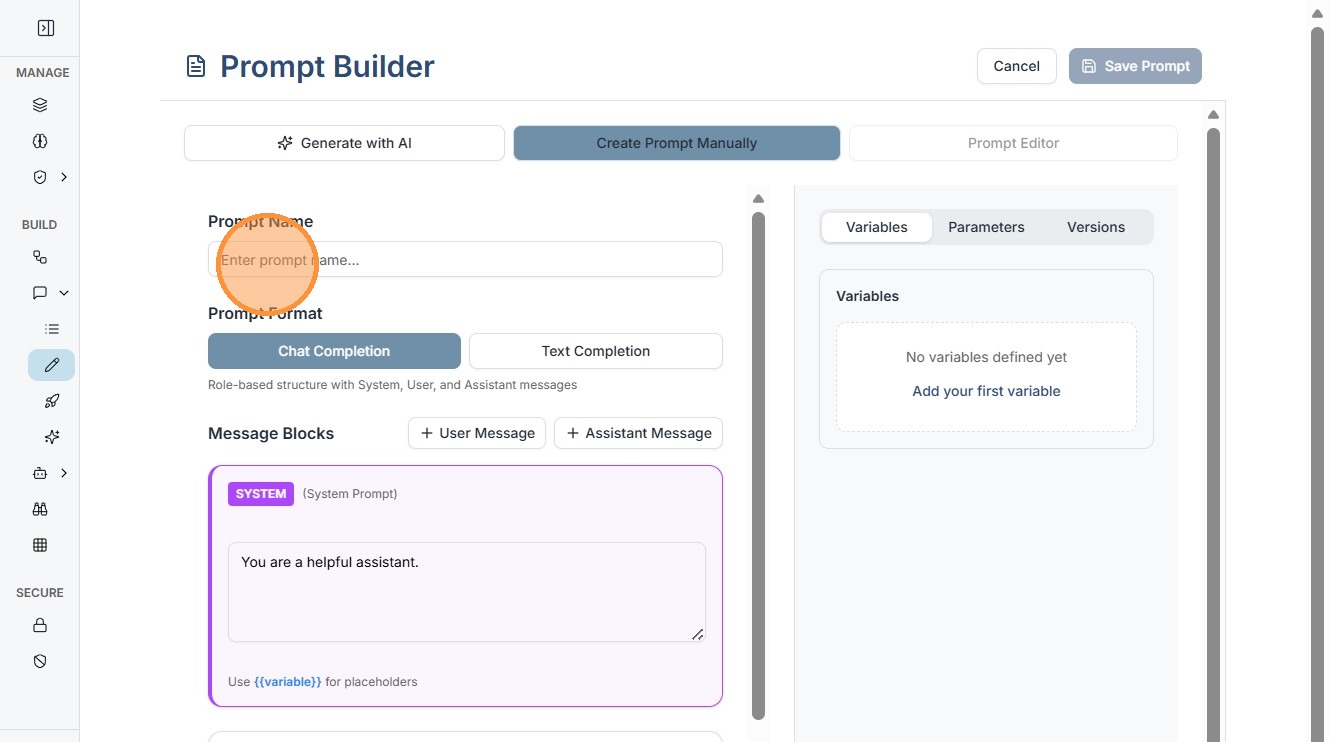Expand the sidebar panel toggle icon
This screenshot has width=1329, height=742.
point(45,28)
